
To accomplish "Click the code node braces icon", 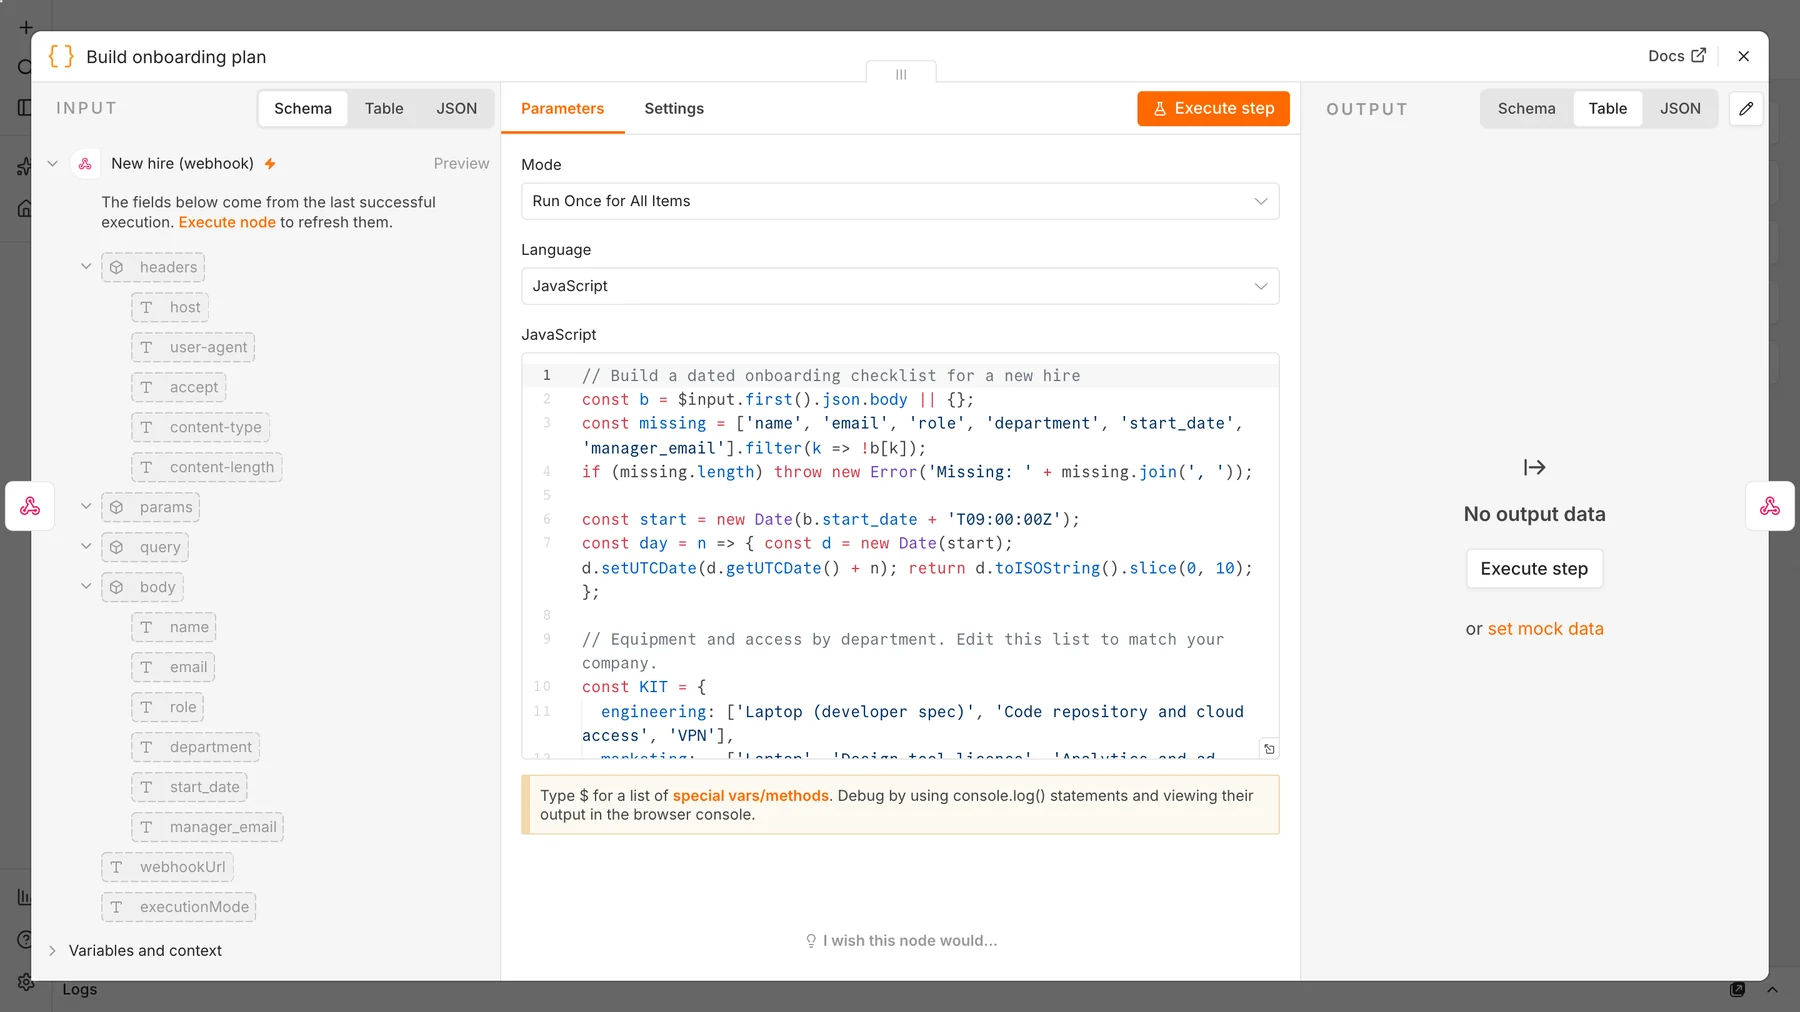I will [61, 56].
